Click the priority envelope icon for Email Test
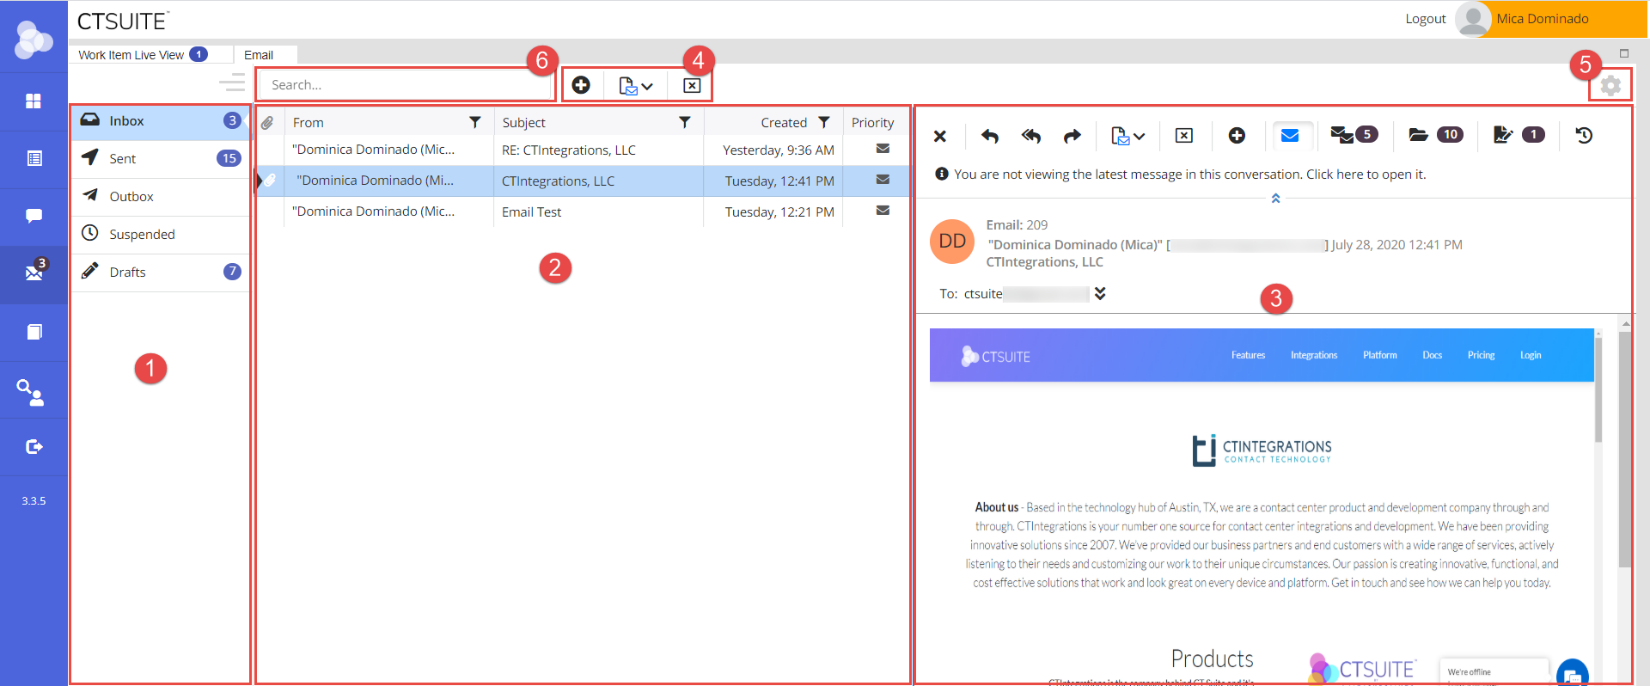The image size is (1650, 686). [883, 211]
